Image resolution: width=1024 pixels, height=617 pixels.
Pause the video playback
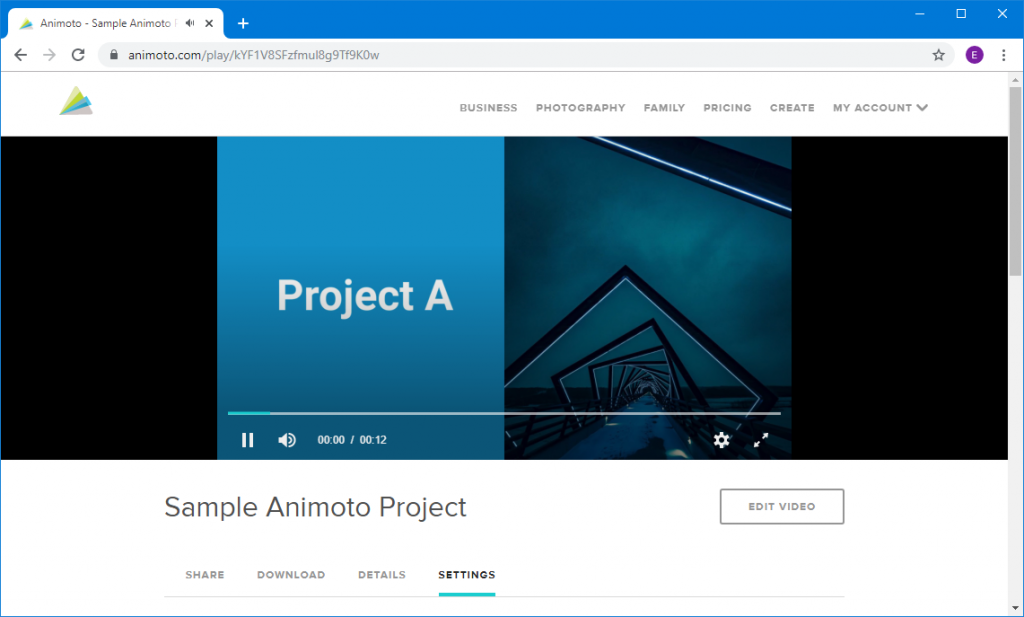click(x=247, y=440)
